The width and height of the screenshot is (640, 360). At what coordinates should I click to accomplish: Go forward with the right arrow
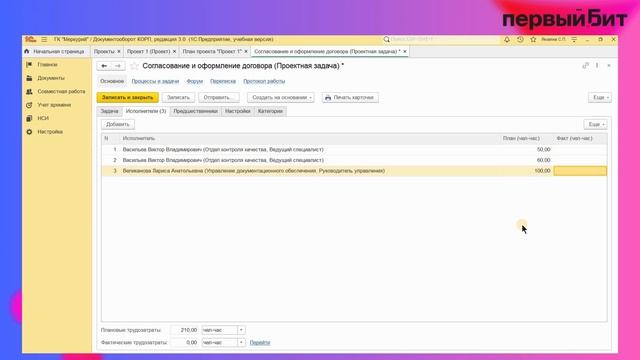point(118,66)
